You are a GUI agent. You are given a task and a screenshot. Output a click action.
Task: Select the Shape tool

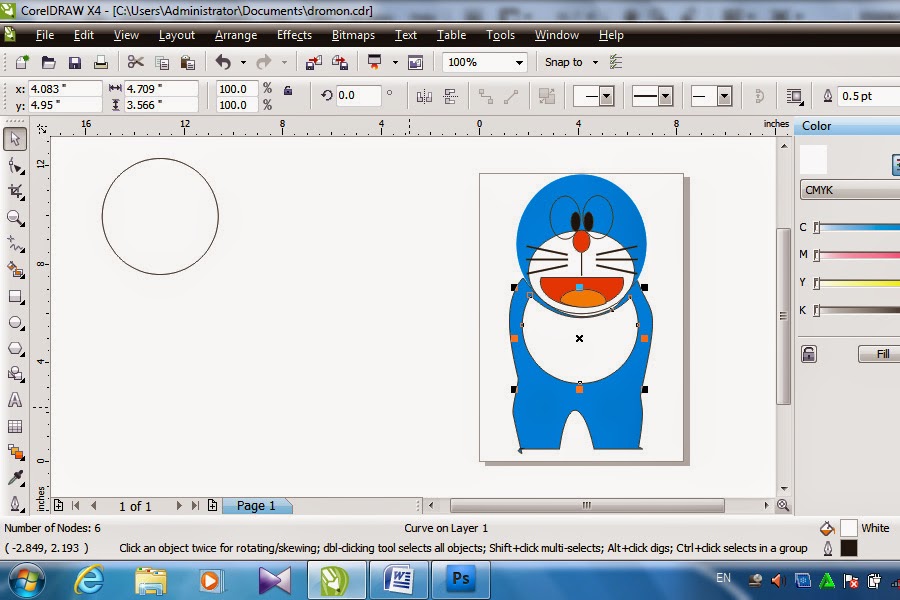point(15,166)
